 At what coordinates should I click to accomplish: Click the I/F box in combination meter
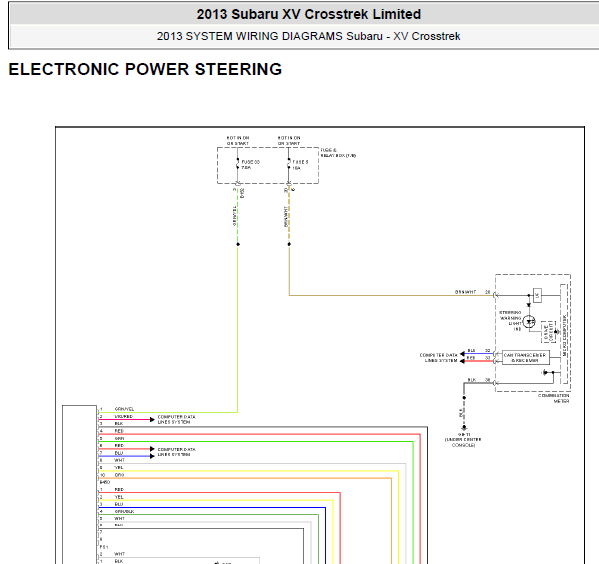[x=537, y=295]
